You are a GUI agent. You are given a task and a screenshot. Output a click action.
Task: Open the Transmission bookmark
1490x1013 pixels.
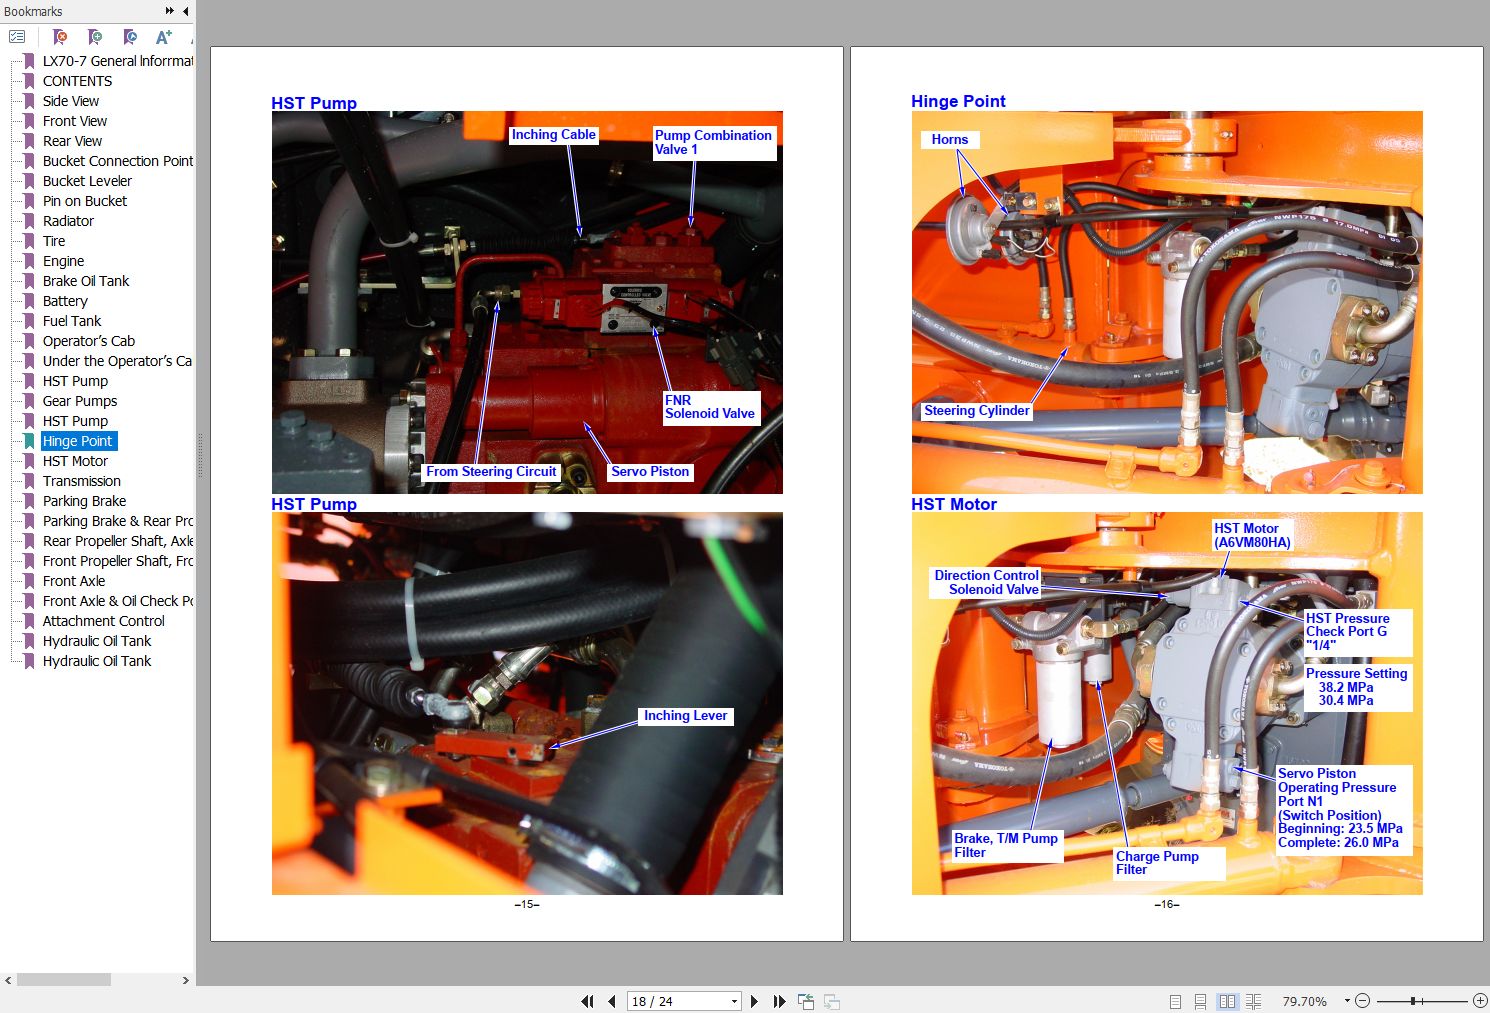82,481
